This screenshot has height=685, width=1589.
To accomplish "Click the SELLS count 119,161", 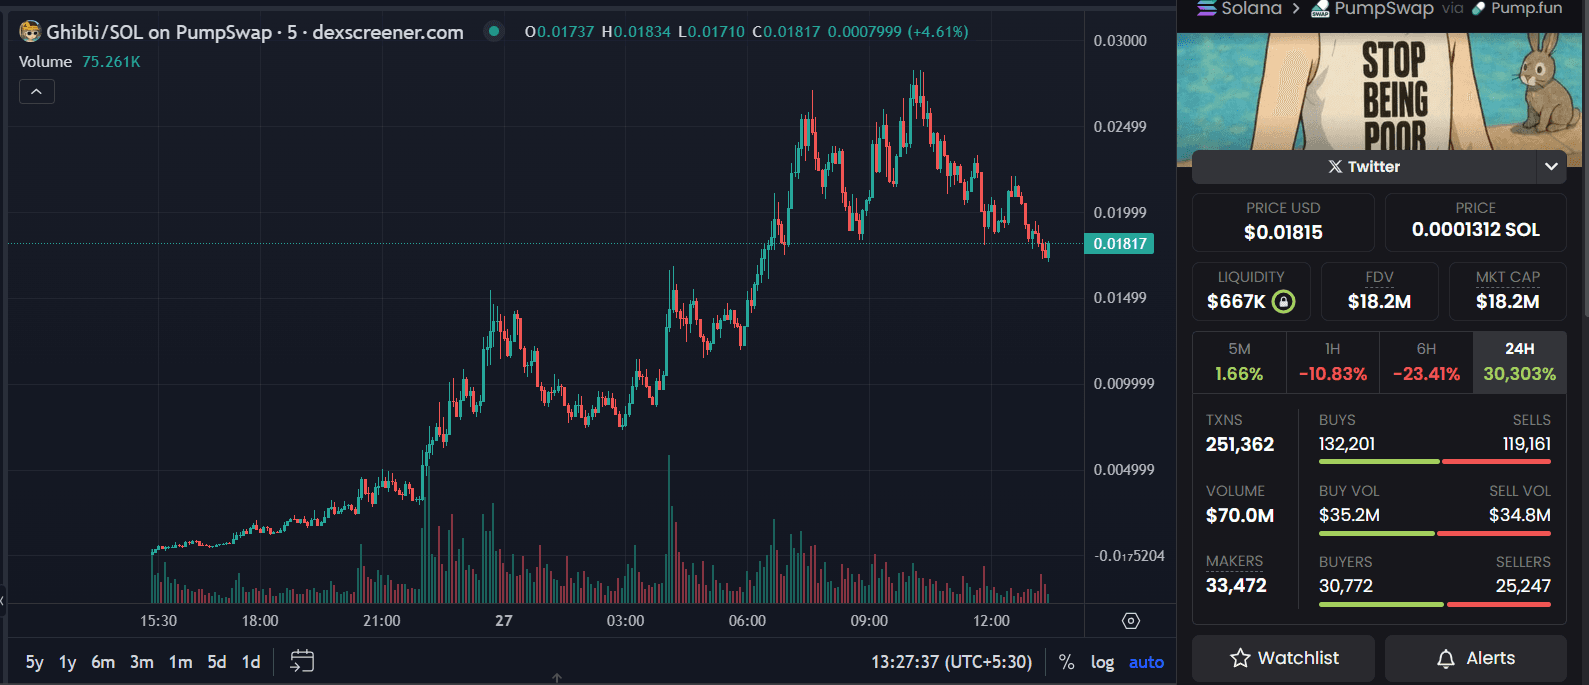I will point(1526,444).
